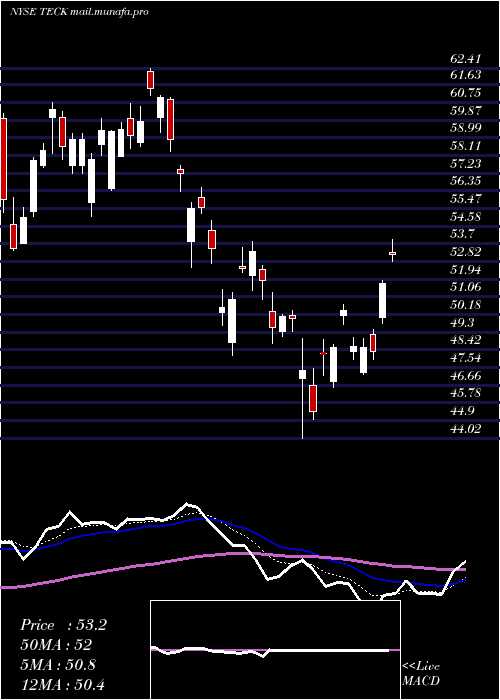The image size is (500, 700).
Task: Click the 60.75 price axis label
Action: tap(465, 93)
